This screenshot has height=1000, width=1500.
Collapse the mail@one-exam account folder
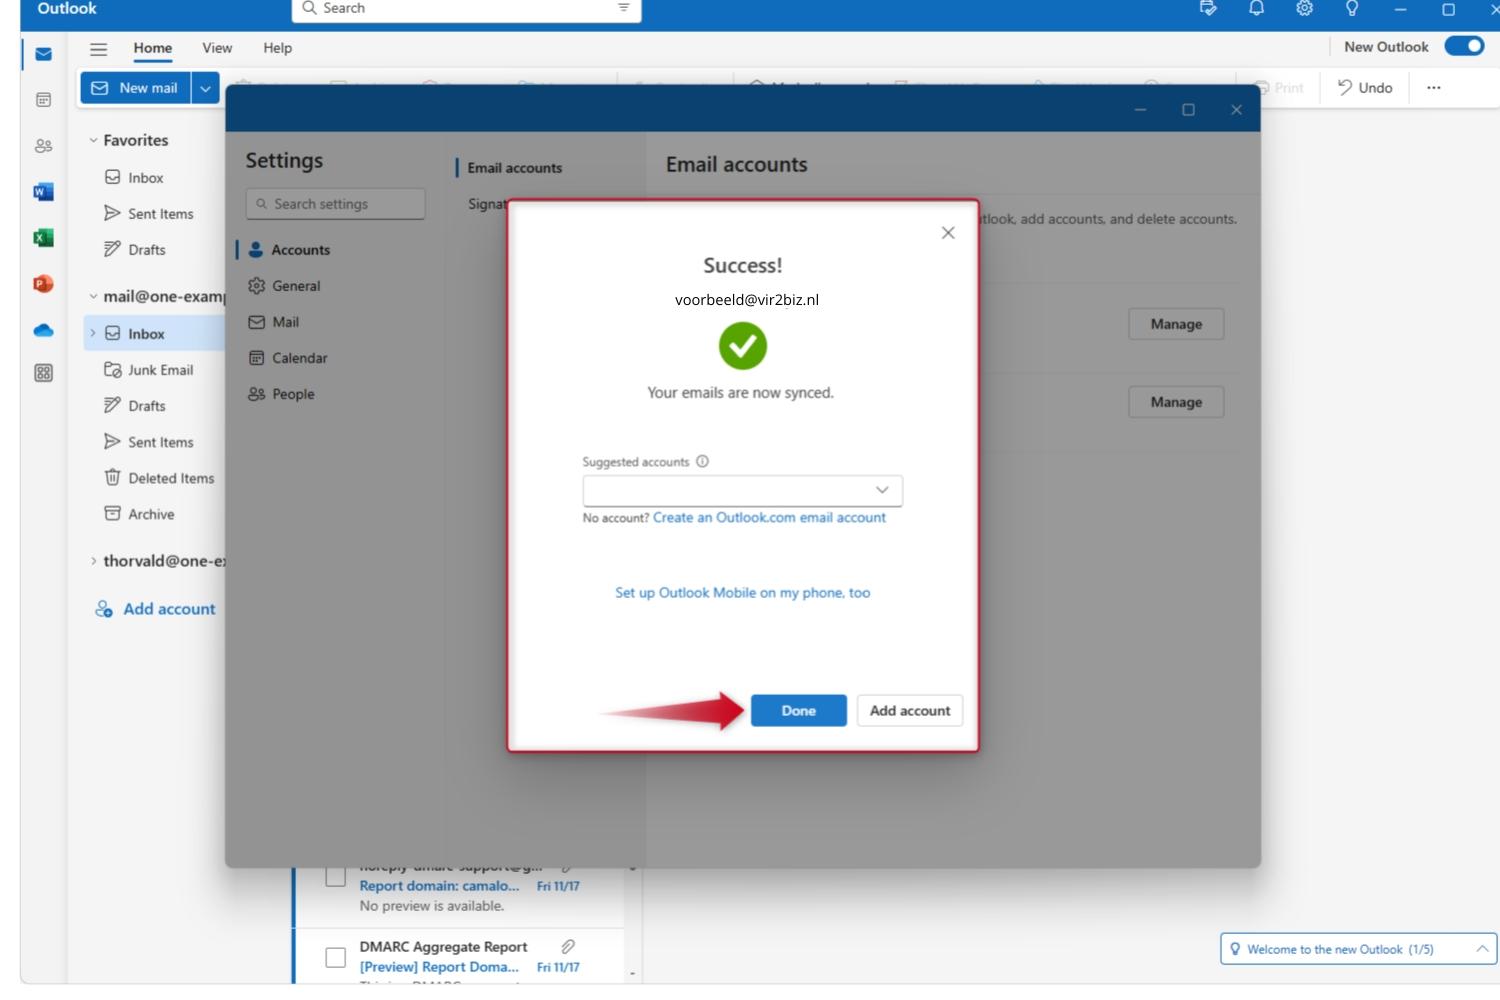click(x=94, y=297)
